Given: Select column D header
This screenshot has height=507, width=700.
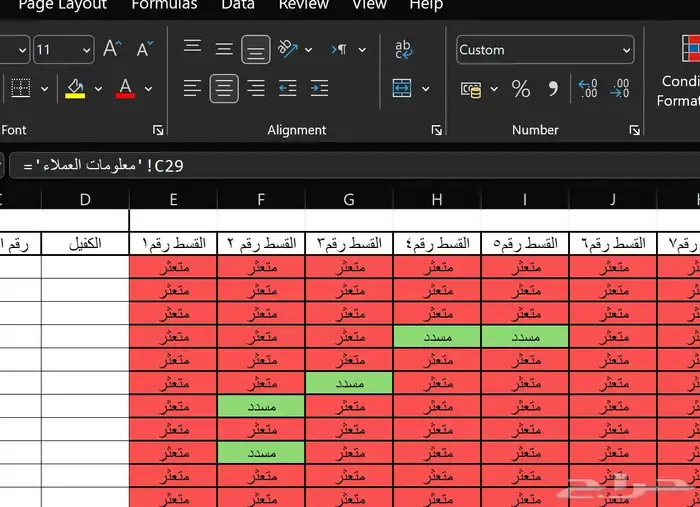Looking at the screenshot, I should click(85, 199).
